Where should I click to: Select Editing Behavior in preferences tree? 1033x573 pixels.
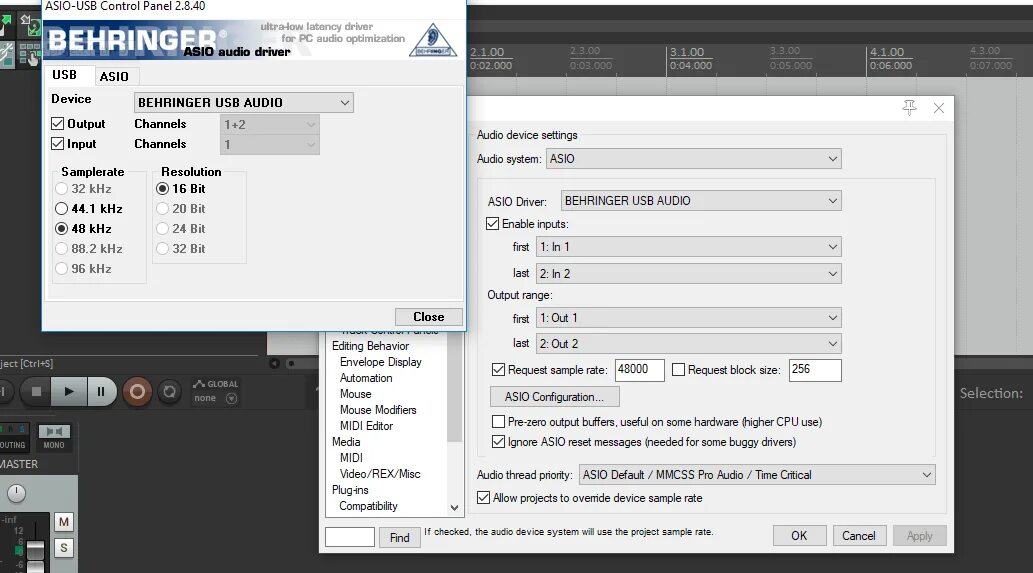[370, 346]
